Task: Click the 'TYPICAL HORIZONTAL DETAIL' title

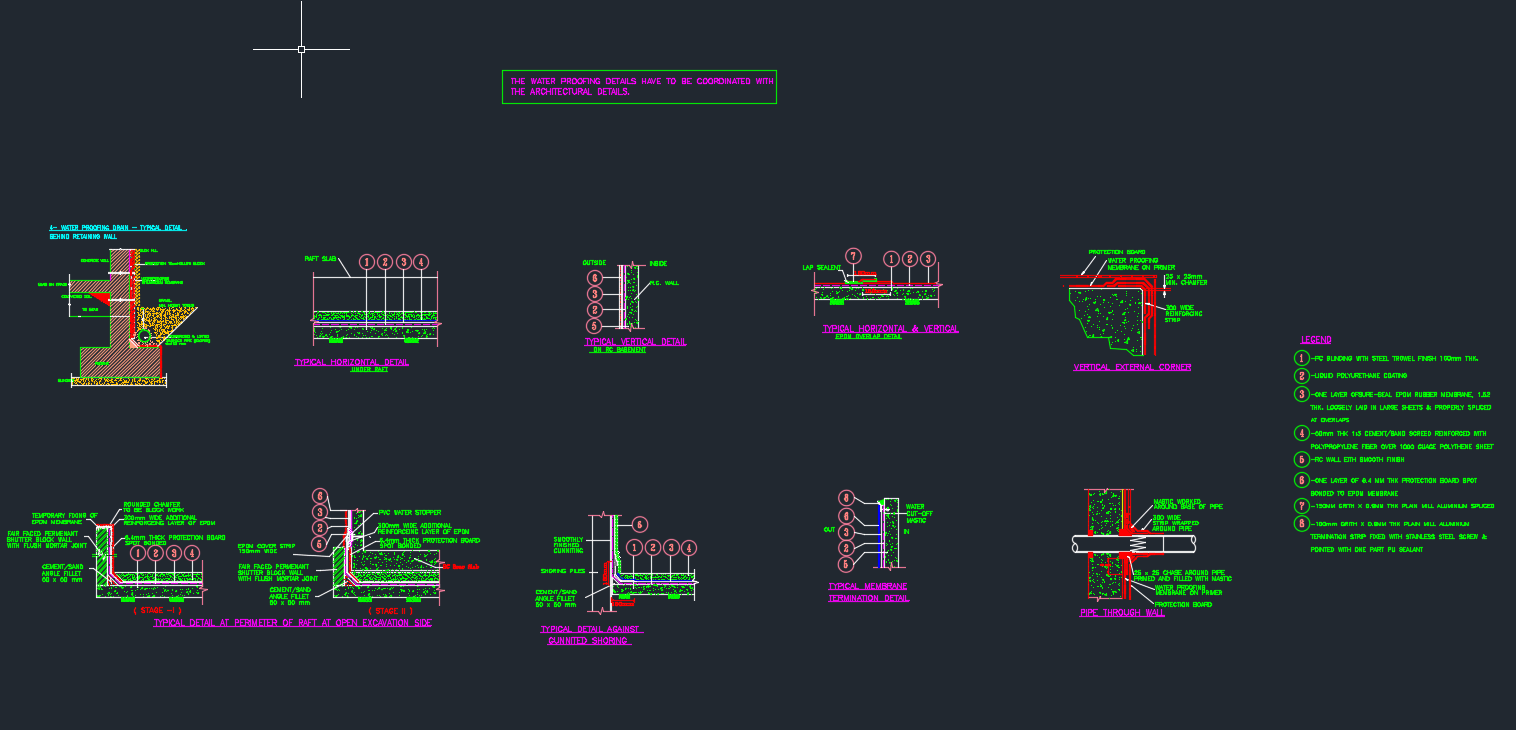Action: coord(351,362)
